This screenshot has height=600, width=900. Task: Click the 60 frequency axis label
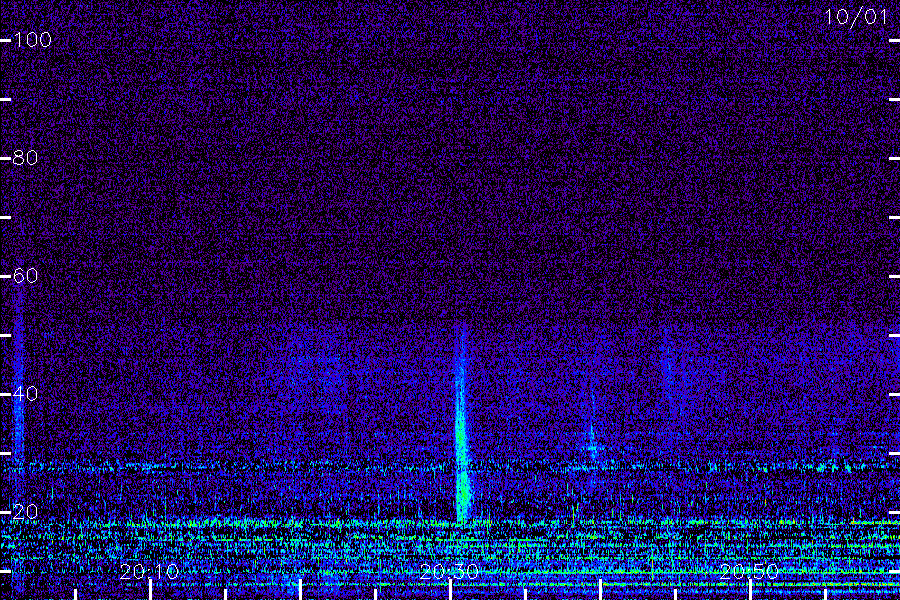[x=25, y=276]
